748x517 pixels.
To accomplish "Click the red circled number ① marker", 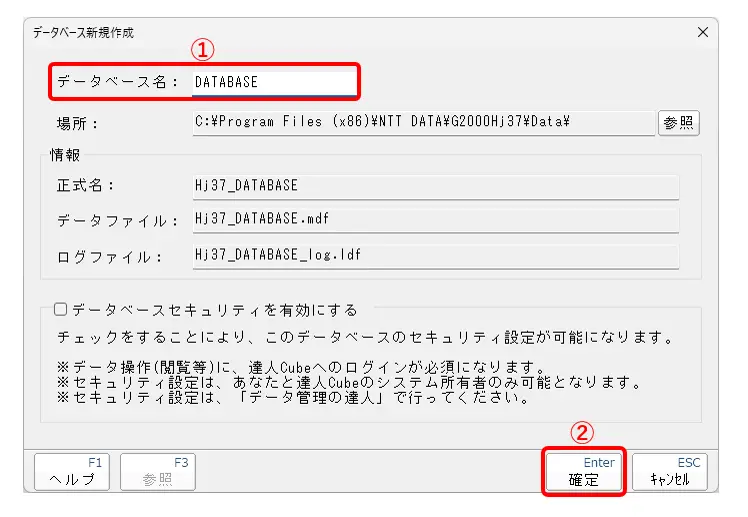I will coord(204,50).
